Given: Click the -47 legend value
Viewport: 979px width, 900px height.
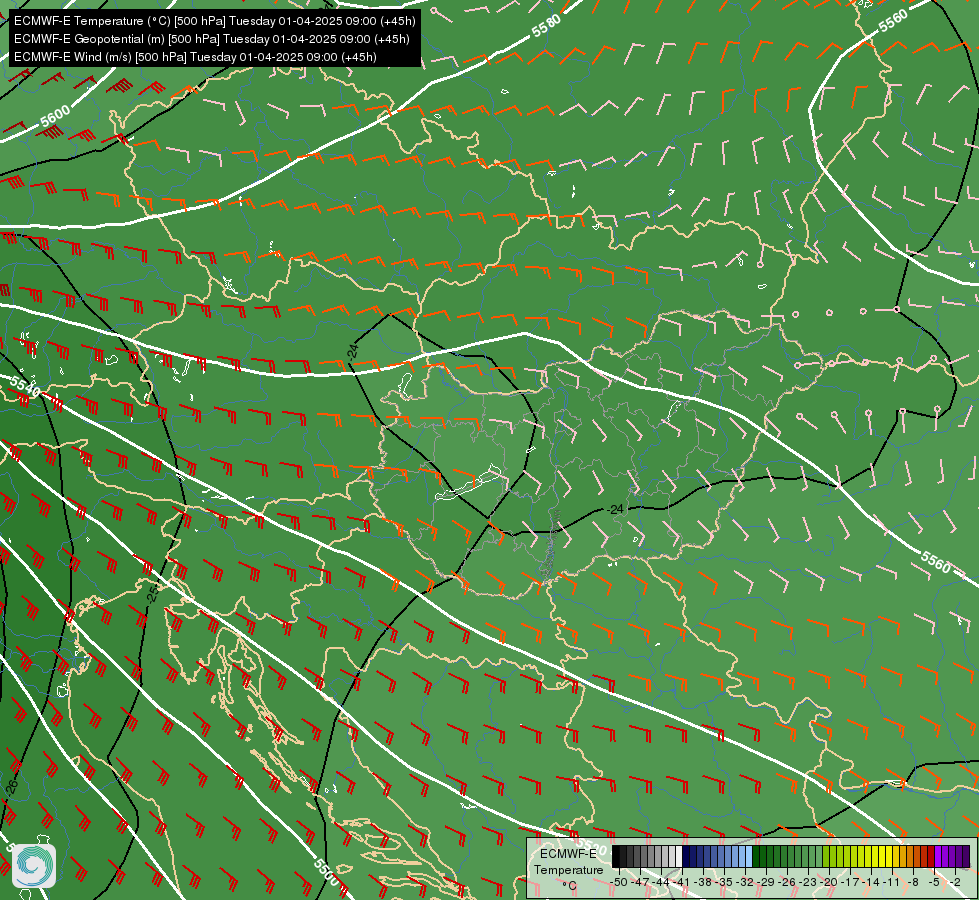Looking at the screenshot, I should pos(640,883).
